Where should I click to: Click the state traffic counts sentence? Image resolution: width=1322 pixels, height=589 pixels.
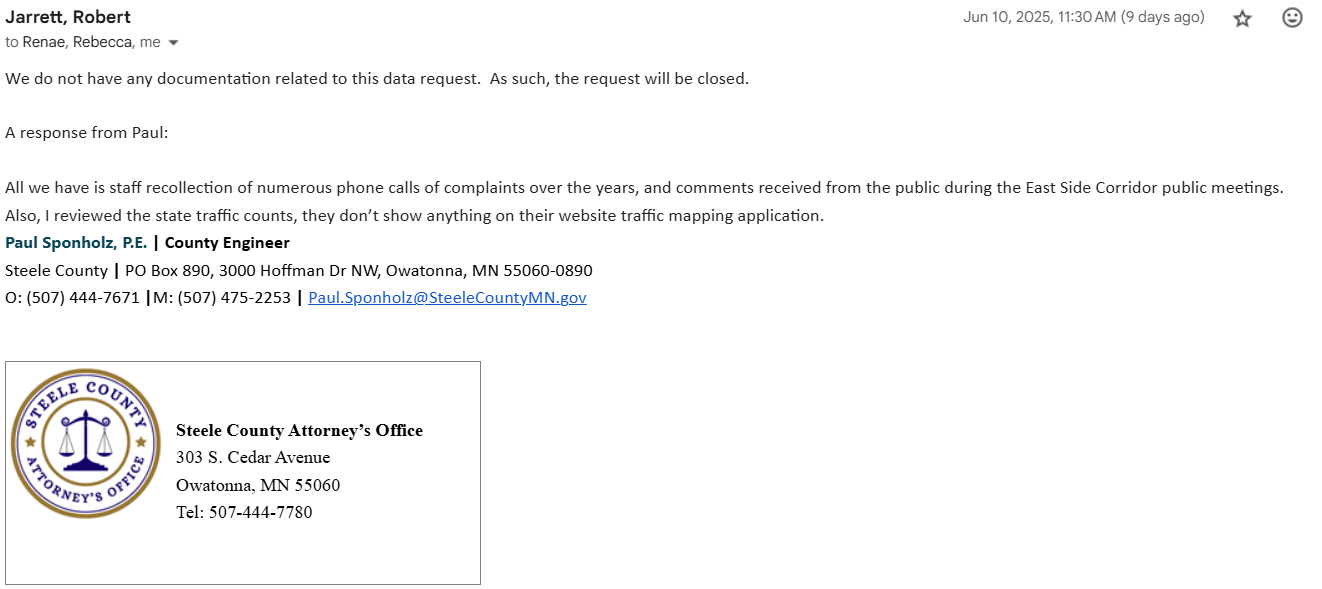pos(414,215)
